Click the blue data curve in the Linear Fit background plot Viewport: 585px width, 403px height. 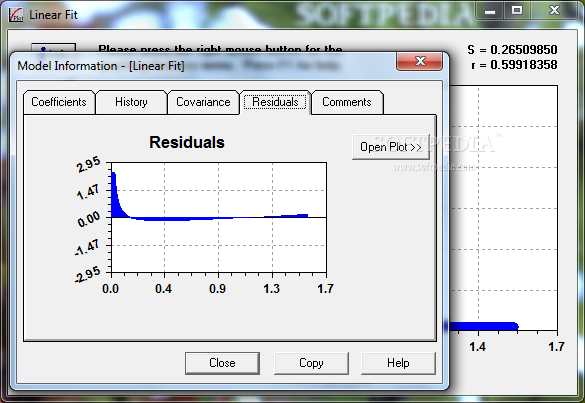tap(484, 327)
